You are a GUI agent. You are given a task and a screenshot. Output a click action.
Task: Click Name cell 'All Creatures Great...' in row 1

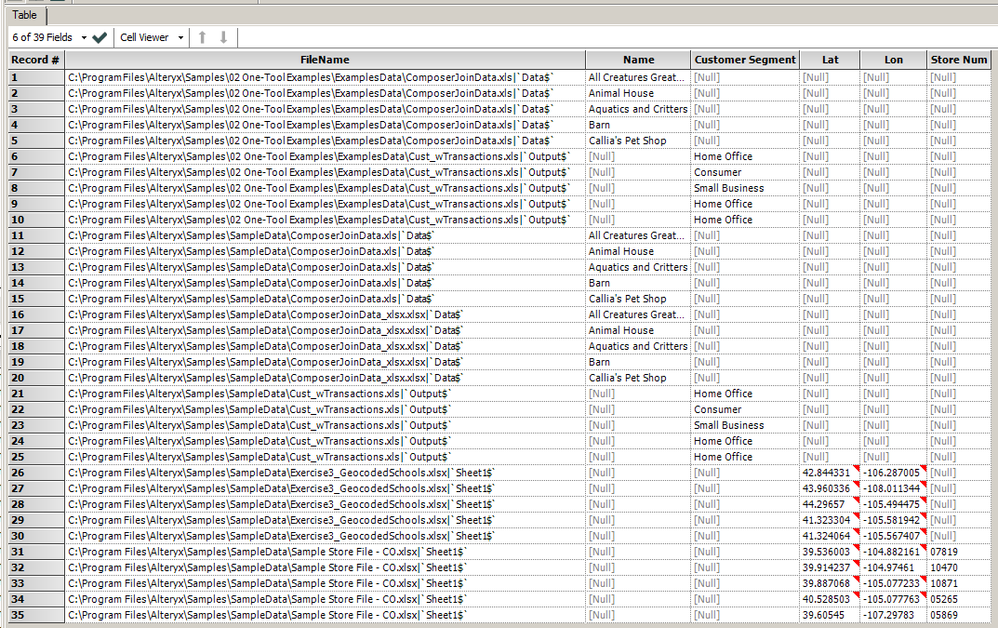point(638,78)
